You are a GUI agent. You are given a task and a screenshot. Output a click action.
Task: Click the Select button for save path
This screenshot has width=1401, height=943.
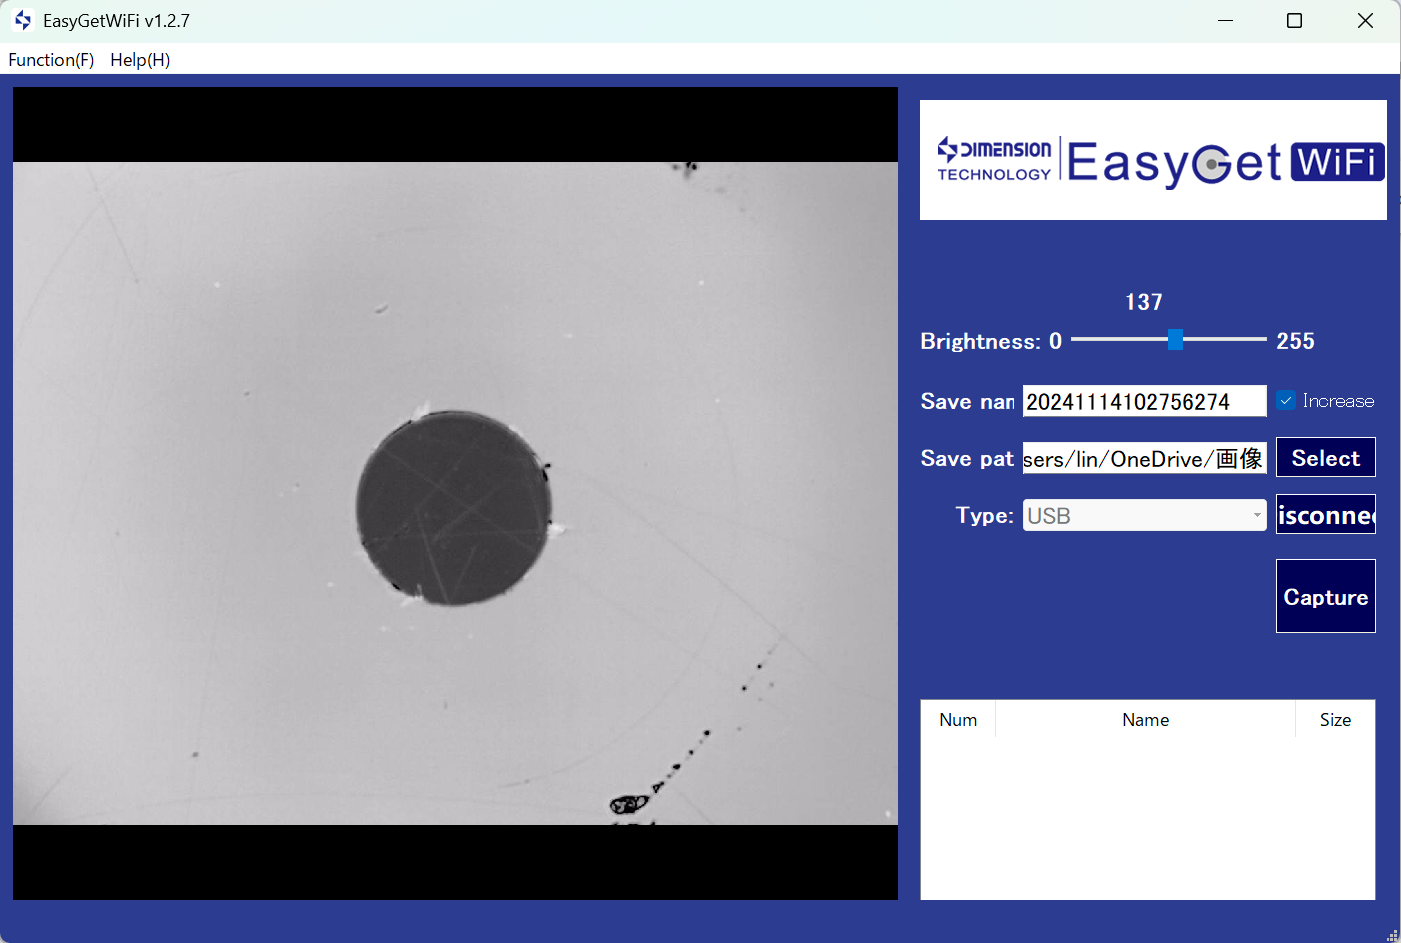[1325, 458]
